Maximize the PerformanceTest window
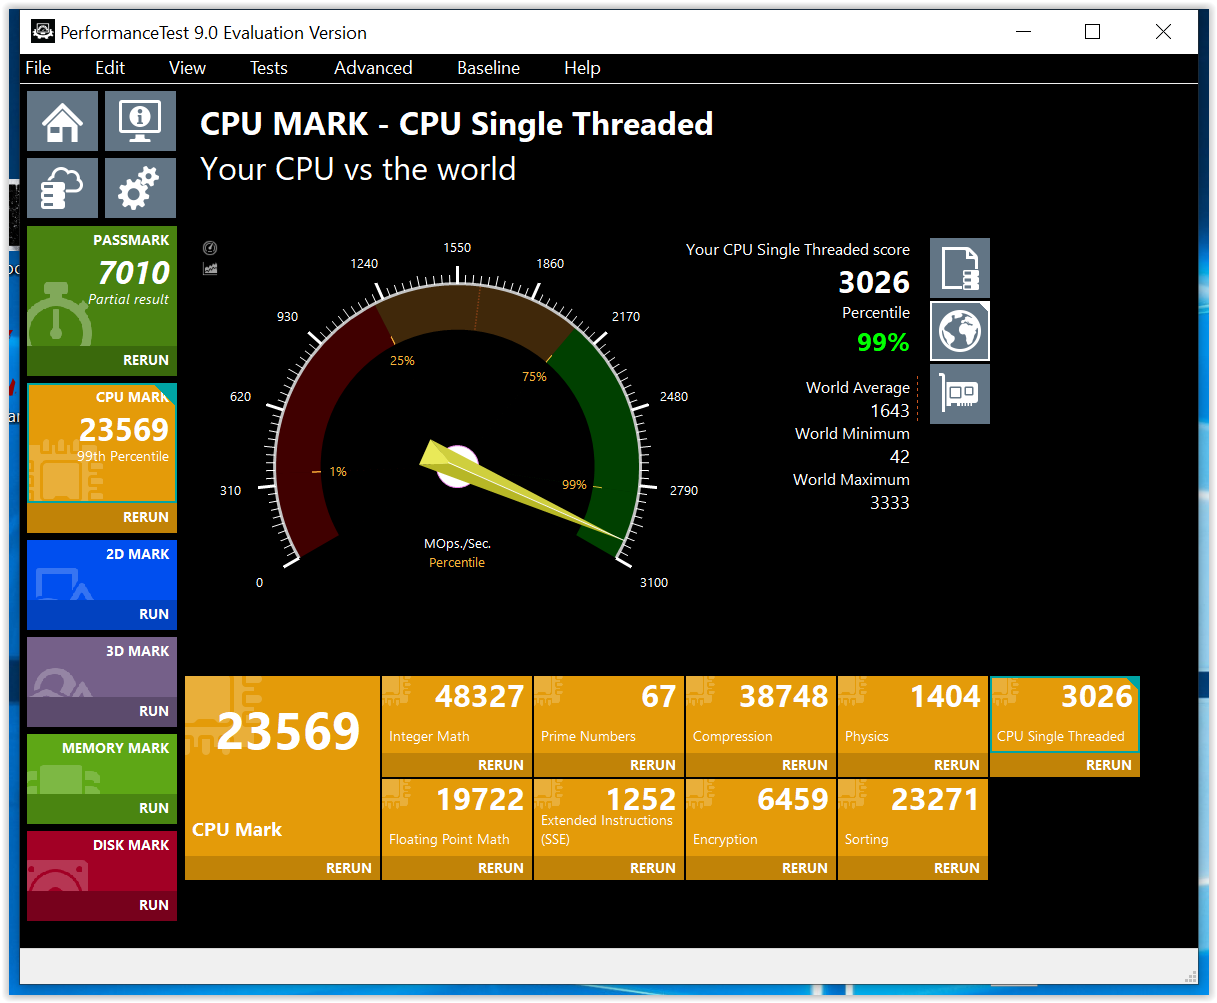 pos(1092,32)
